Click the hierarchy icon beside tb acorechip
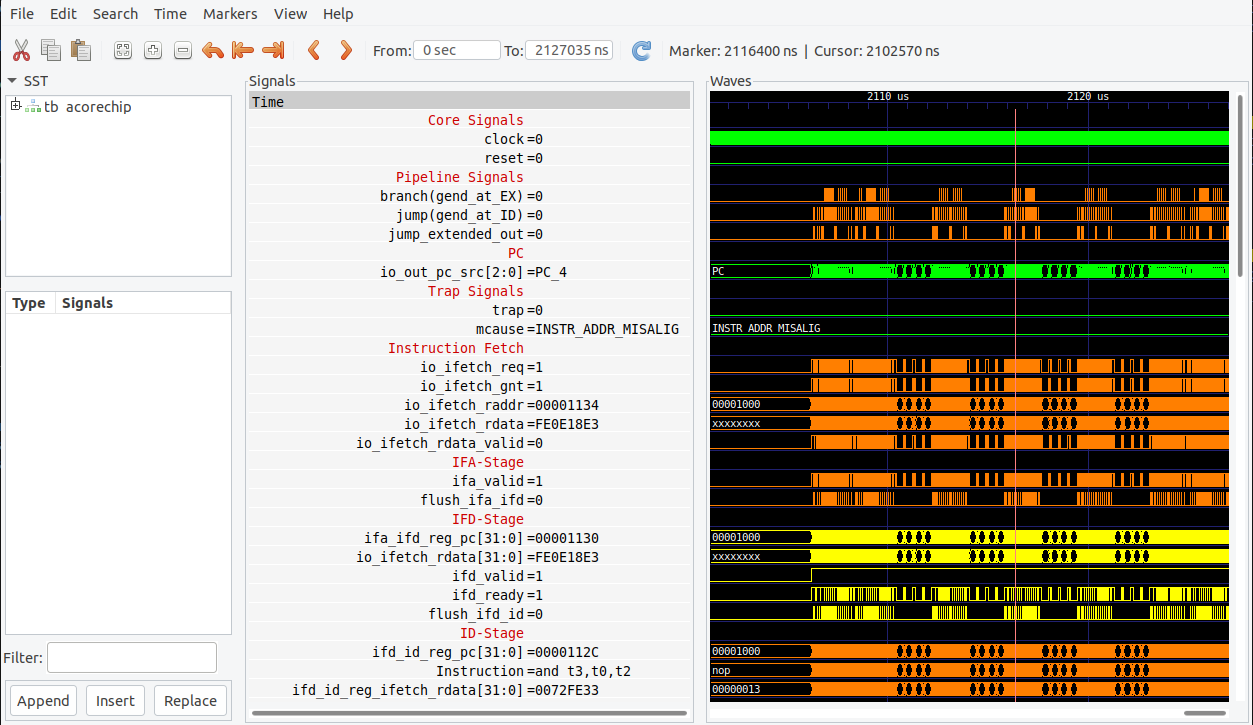The width and height of the screenshot is (1253, 725). (x=33, y=107)
